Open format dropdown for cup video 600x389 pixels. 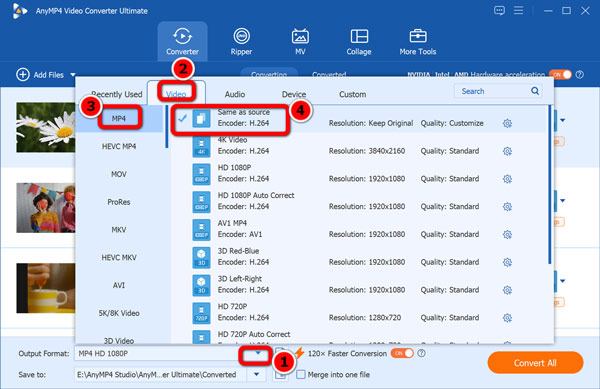coord(562,281)
